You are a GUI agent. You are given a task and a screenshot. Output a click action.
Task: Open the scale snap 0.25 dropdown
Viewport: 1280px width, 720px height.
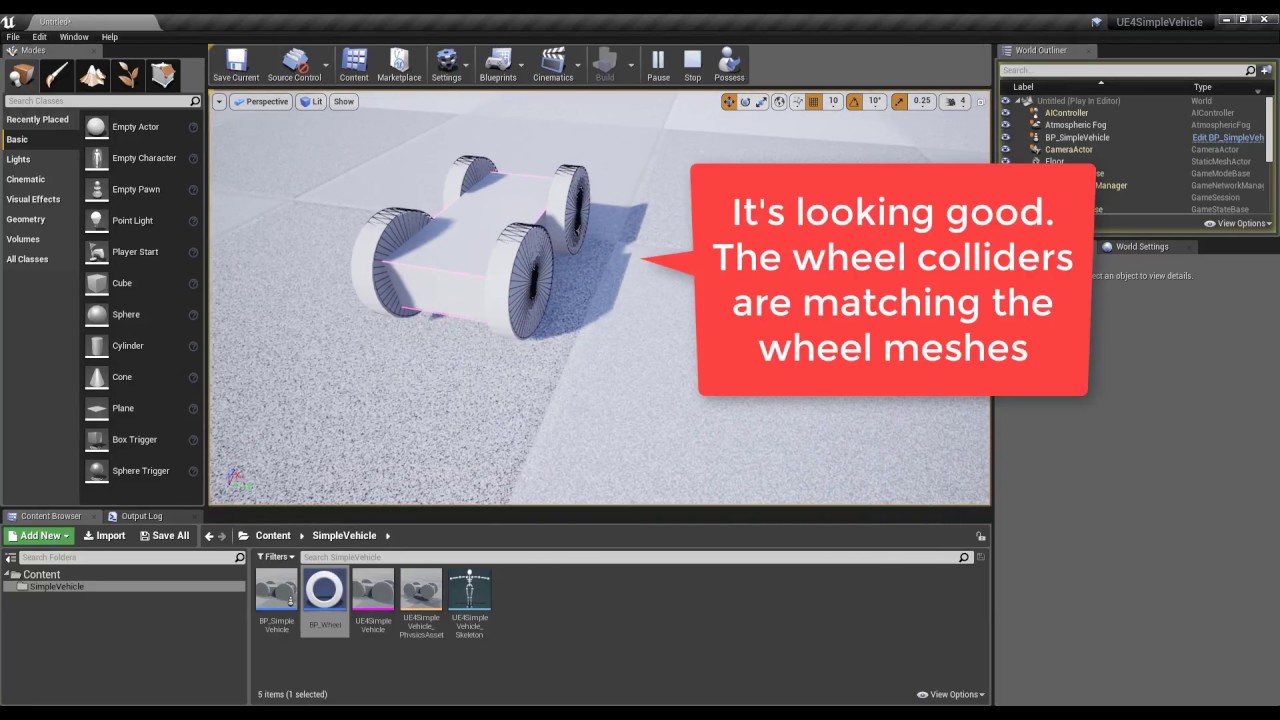922,101
